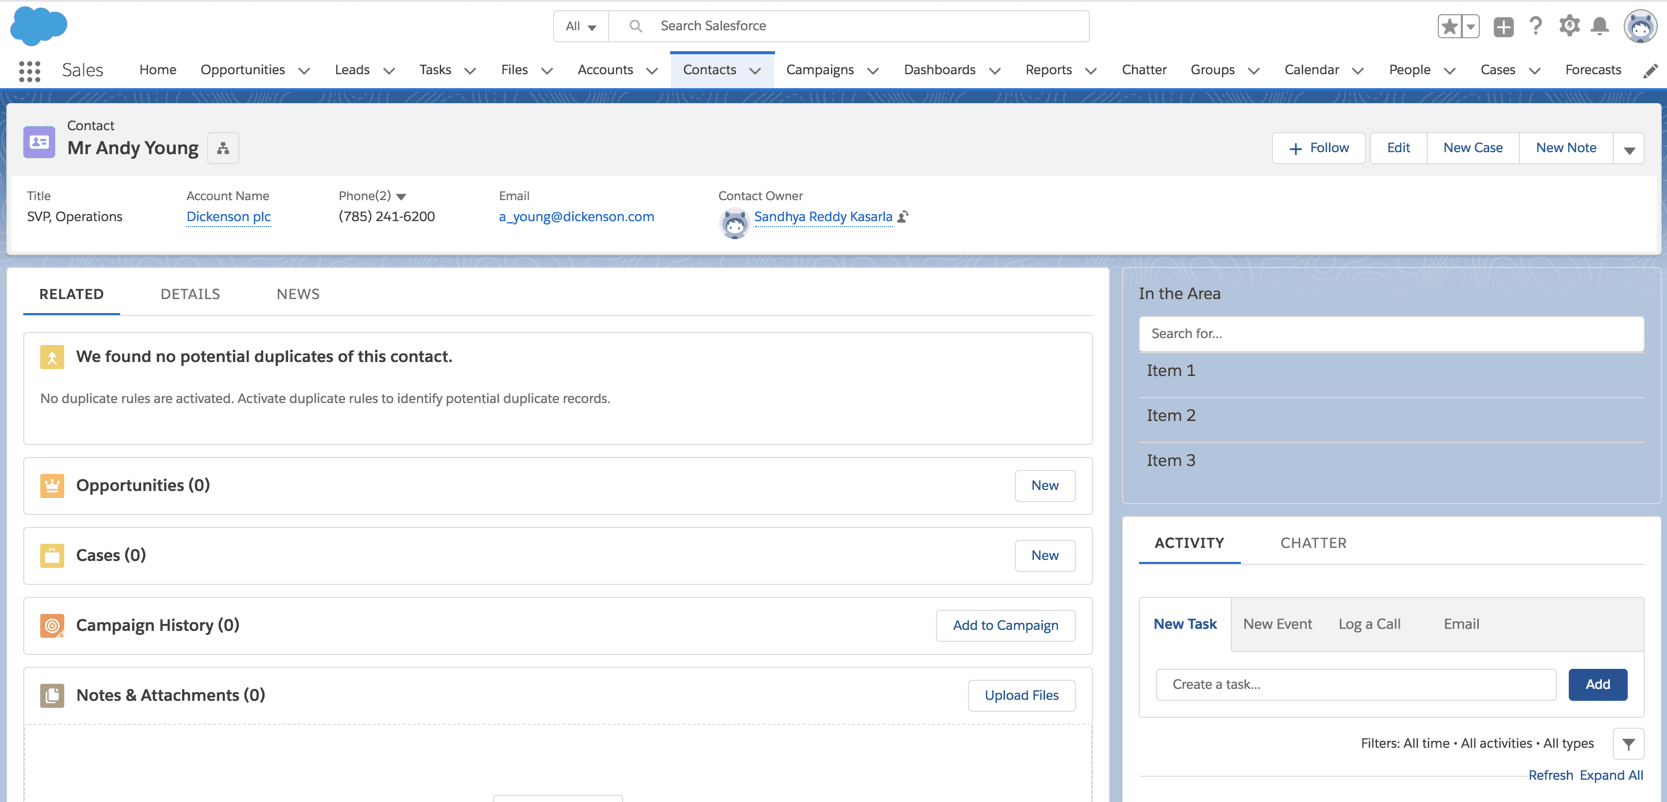Open the Forecasts nav tab
The width and height of the screenshot is (1667, 802).
tap(1593, 70)
